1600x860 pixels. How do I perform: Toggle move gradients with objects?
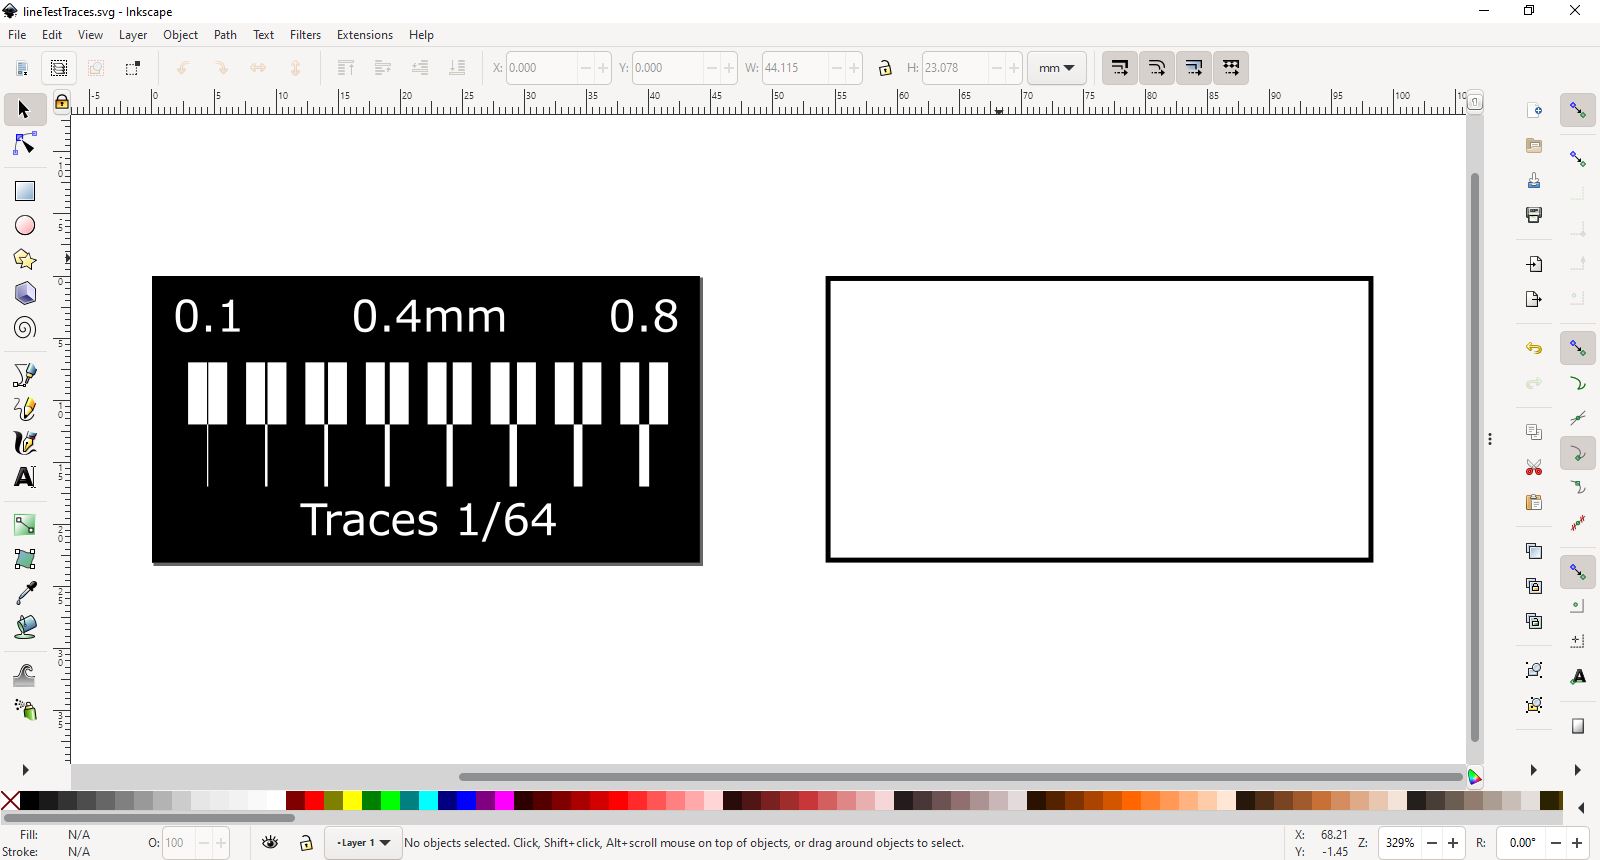pyautogui.click(x=1194, y=68)
